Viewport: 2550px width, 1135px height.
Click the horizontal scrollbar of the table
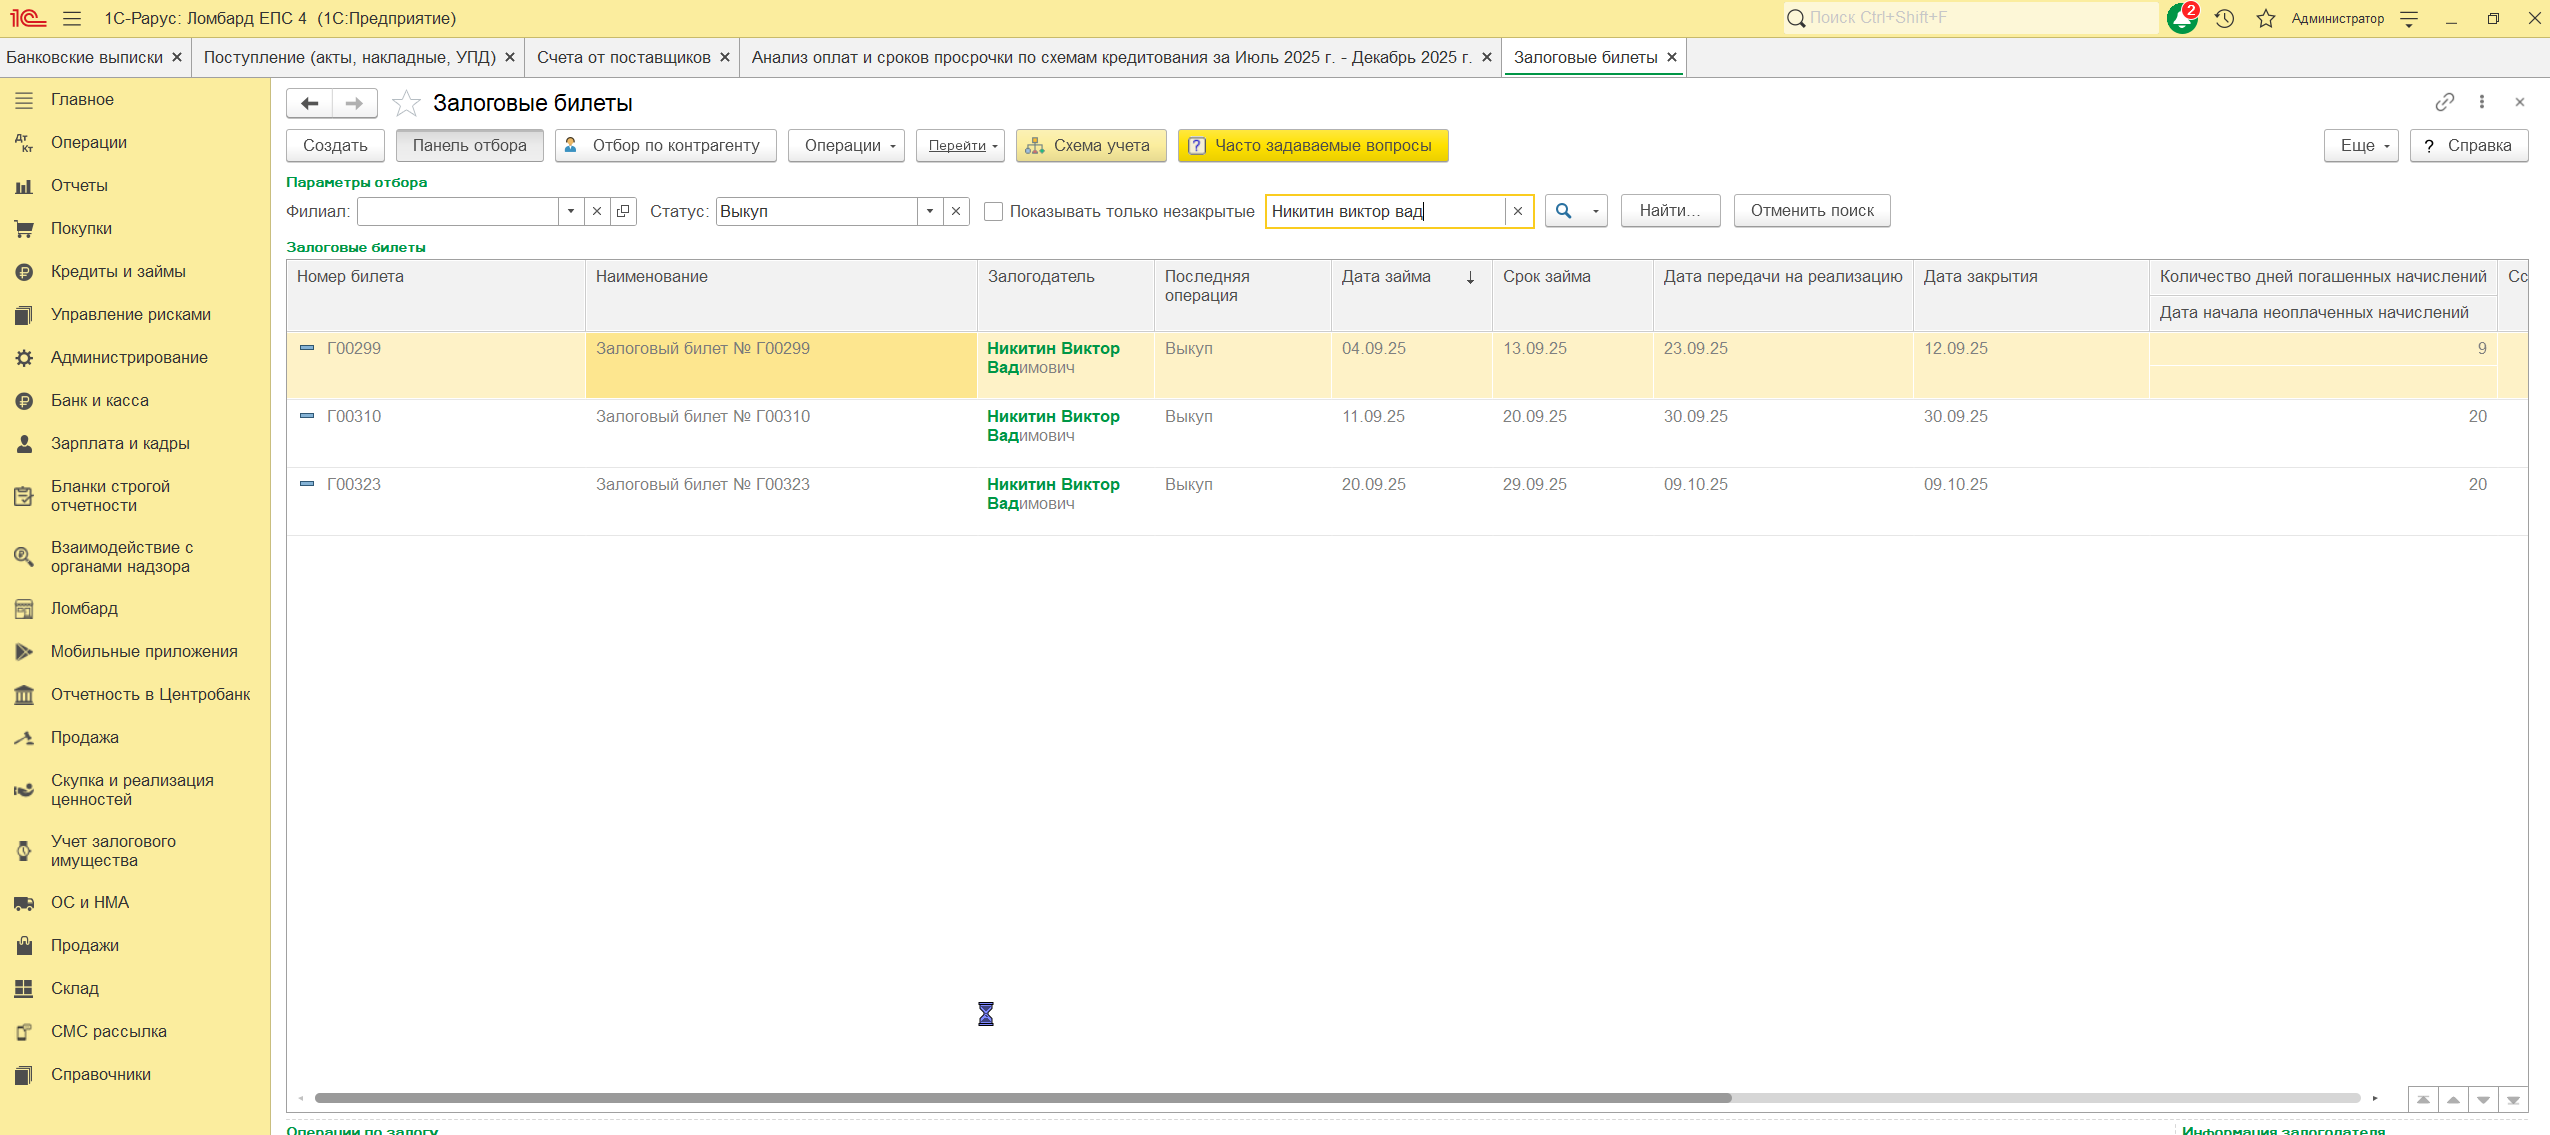coord(1020,1098)
